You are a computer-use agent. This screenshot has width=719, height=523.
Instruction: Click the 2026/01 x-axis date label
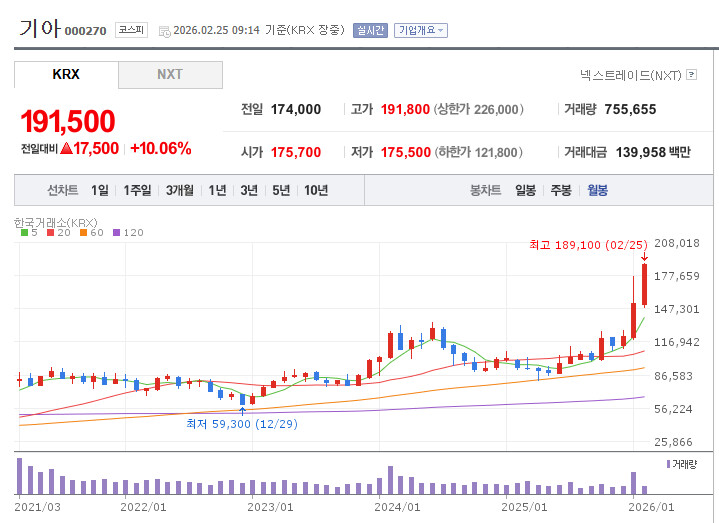click(651, 507)
